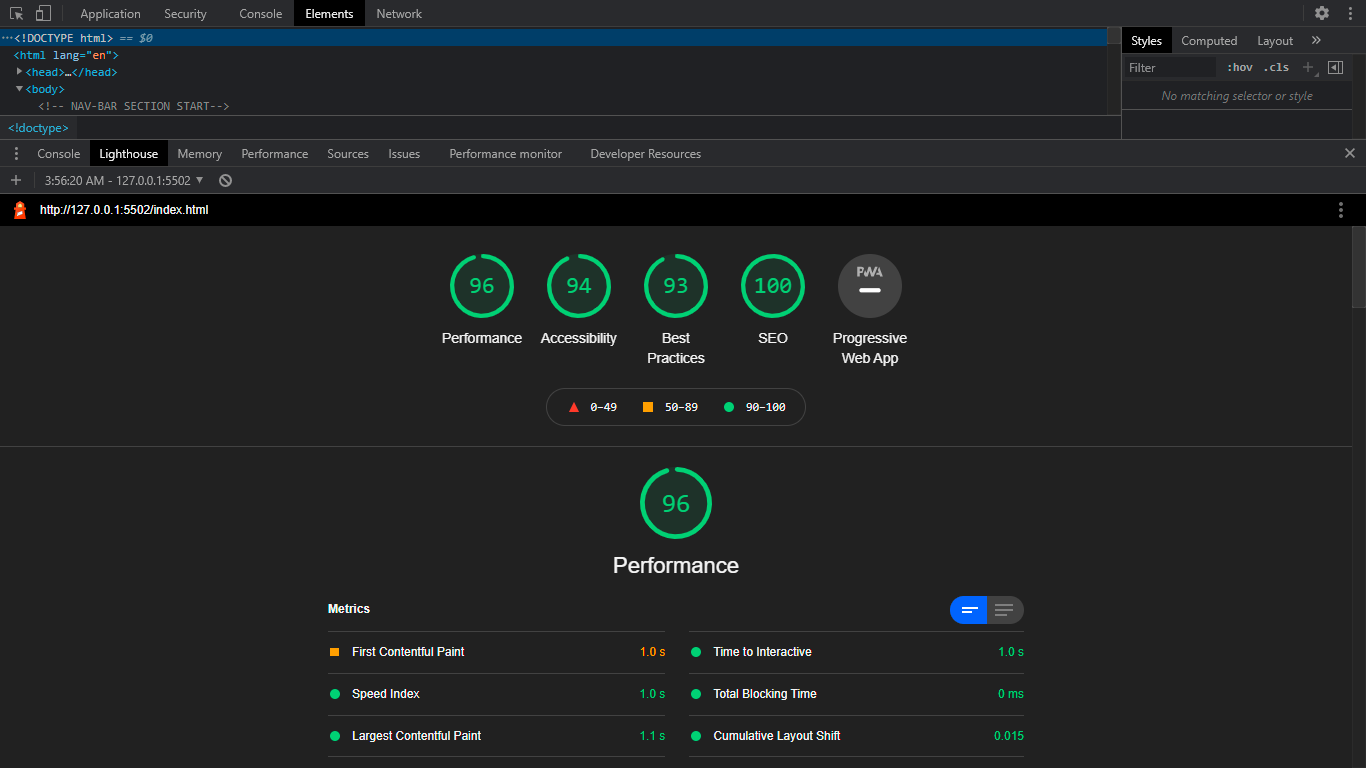Click the Filter styles input field
Image resolution: width=1366 pixels, height=768 pixels.
1170,67
